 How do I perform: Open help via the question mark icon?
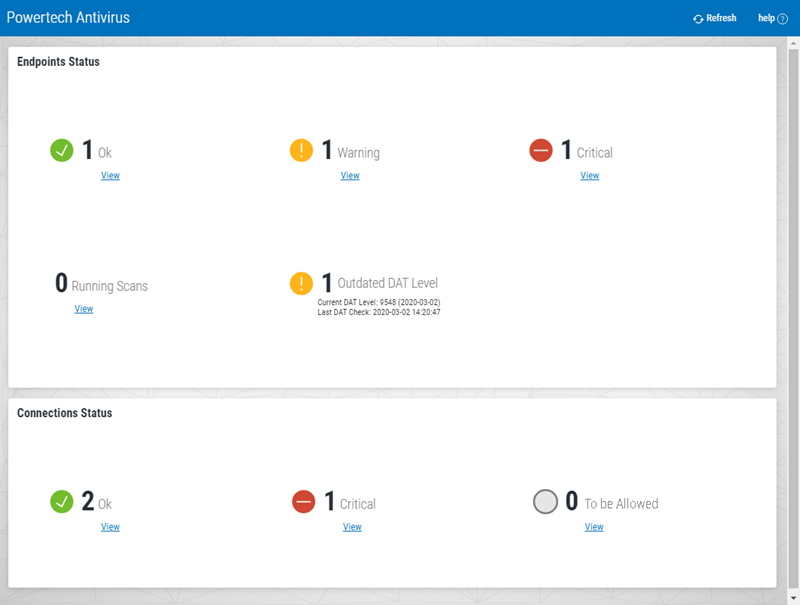[x=783, y=19]
